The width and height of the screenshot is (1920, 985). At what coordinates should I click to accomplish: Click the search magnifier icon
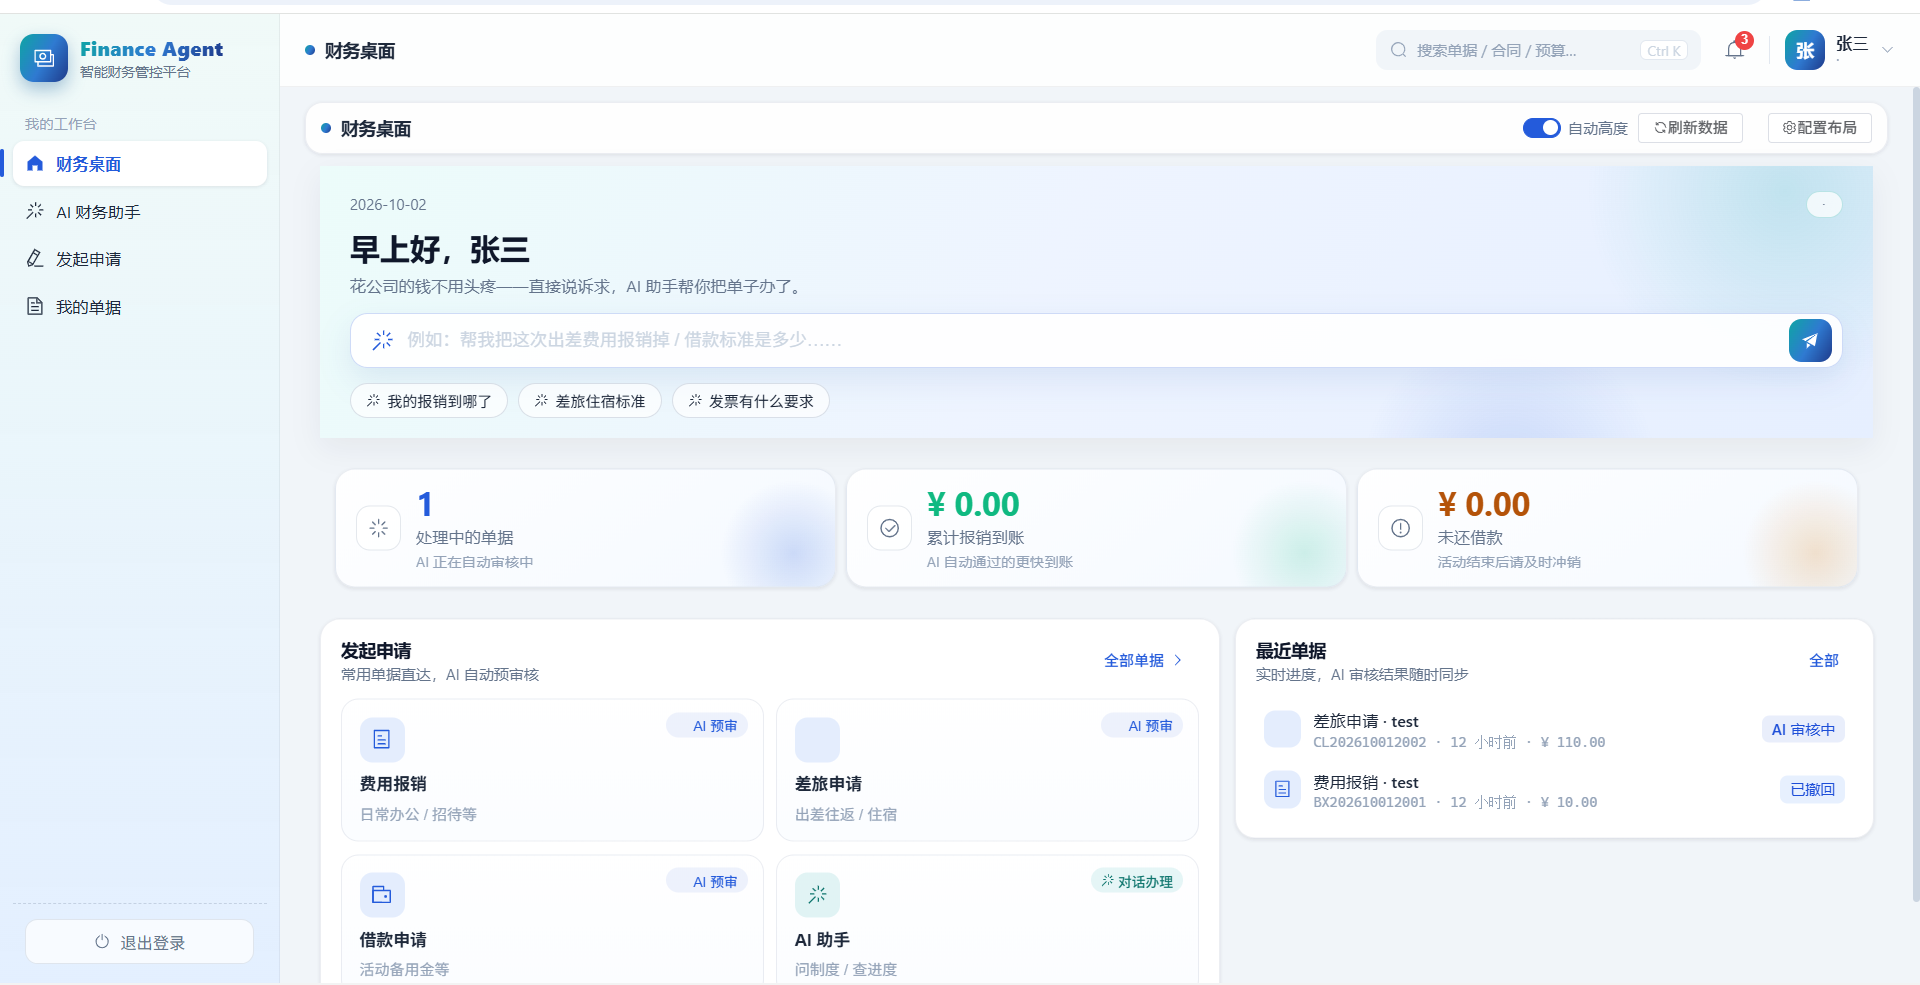coord(1399,50)
